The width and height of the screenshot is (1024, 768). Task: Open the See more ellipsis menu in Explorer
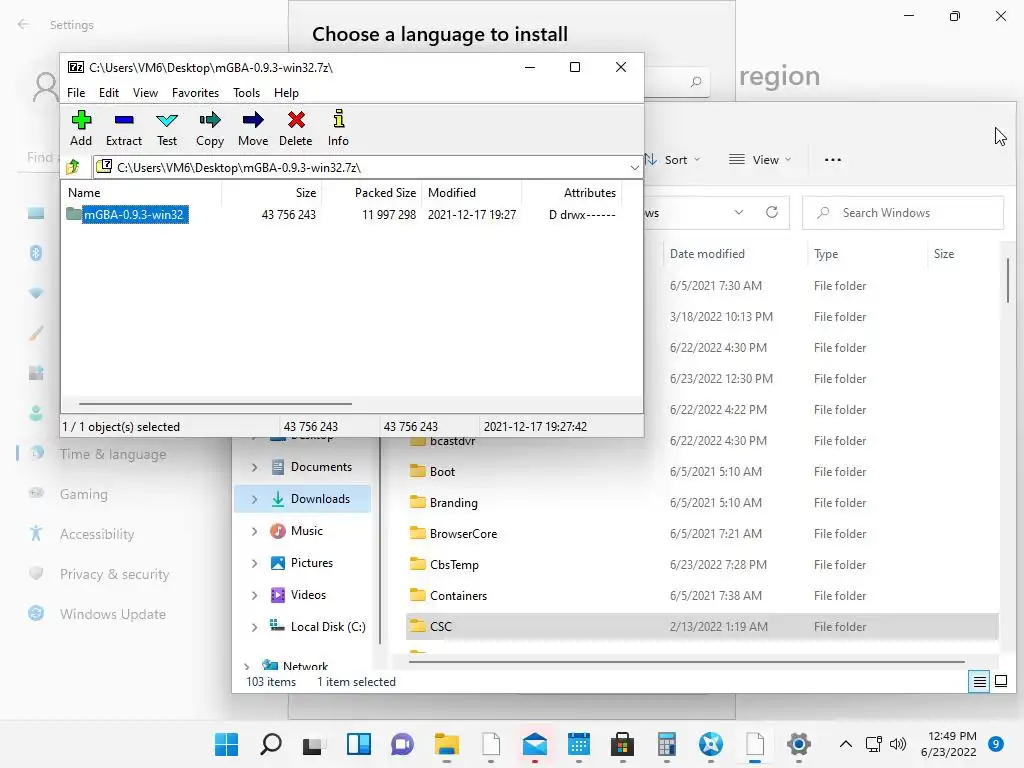click(833, 160)
